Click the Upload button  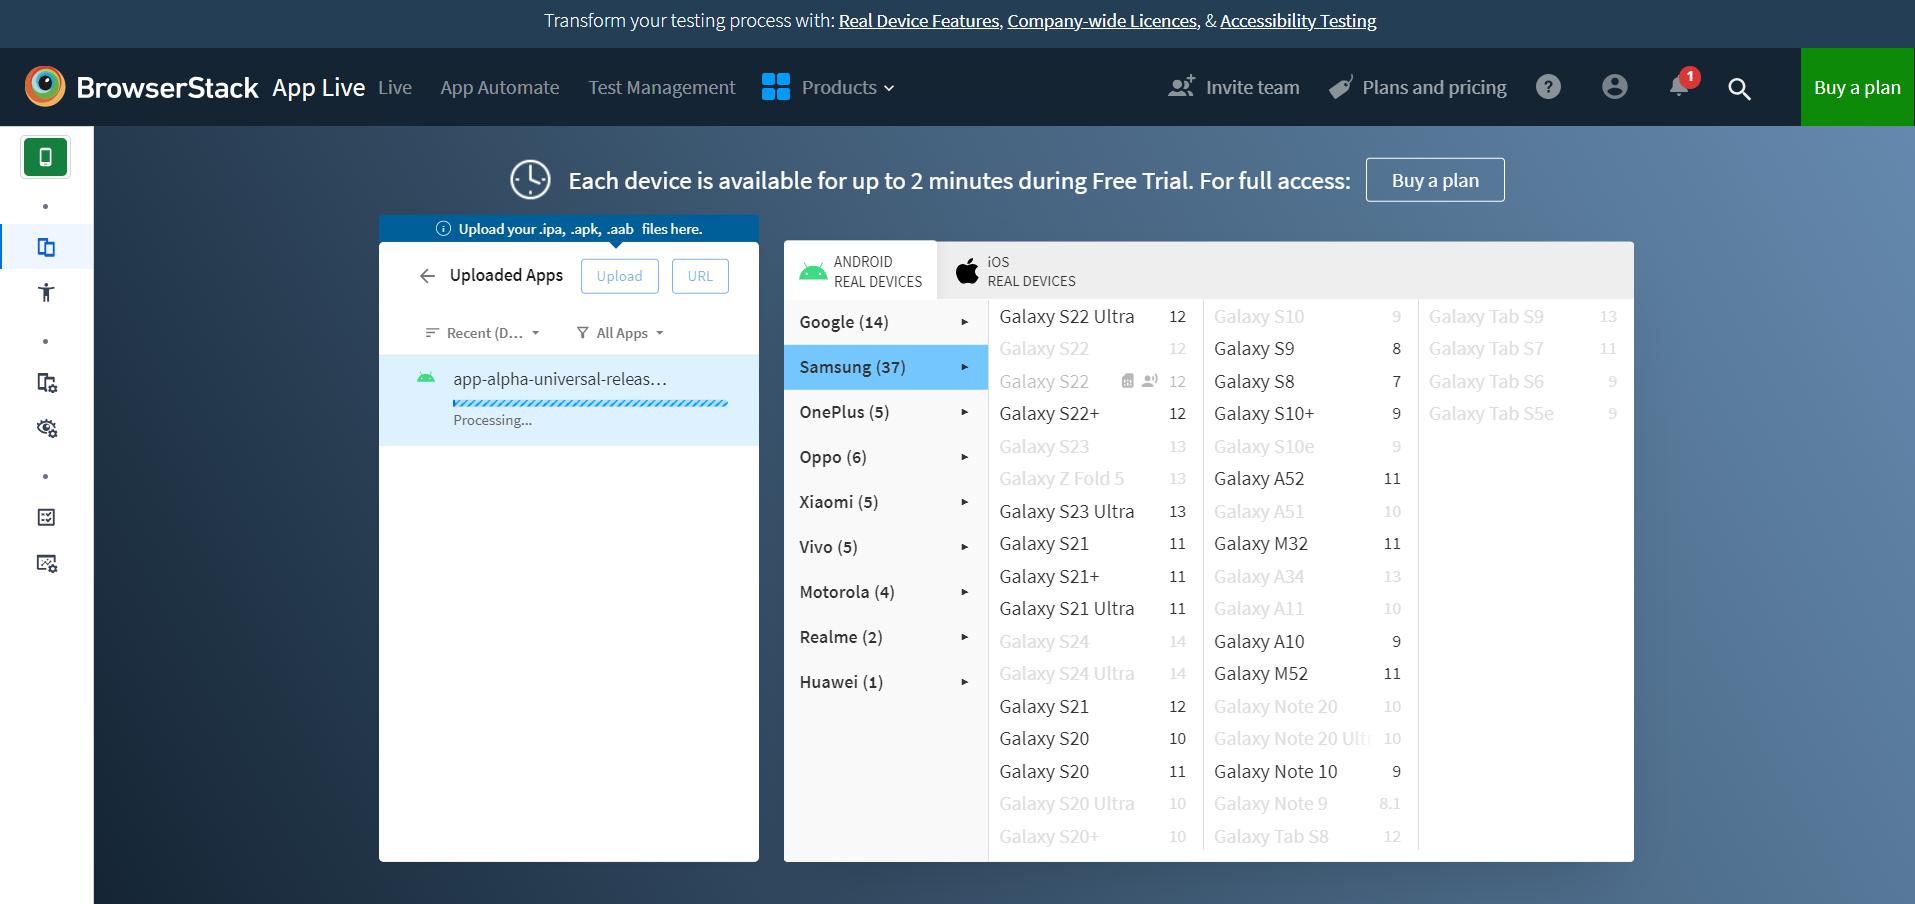pyautogui.click(x=620, y=276)
